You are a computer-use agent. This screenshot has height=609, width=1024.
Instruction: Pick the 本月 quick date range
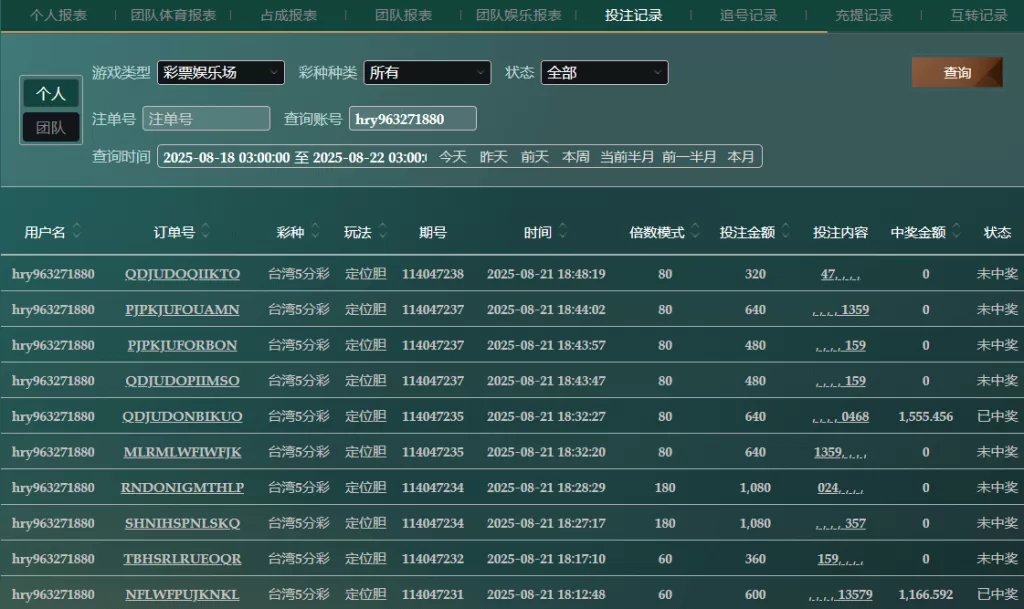pyautogui.click(x=741, y=157)
